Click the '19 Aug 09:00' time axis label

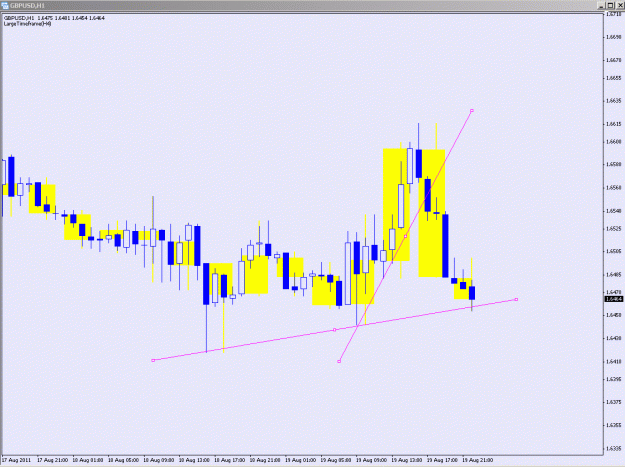click(371, 460)
